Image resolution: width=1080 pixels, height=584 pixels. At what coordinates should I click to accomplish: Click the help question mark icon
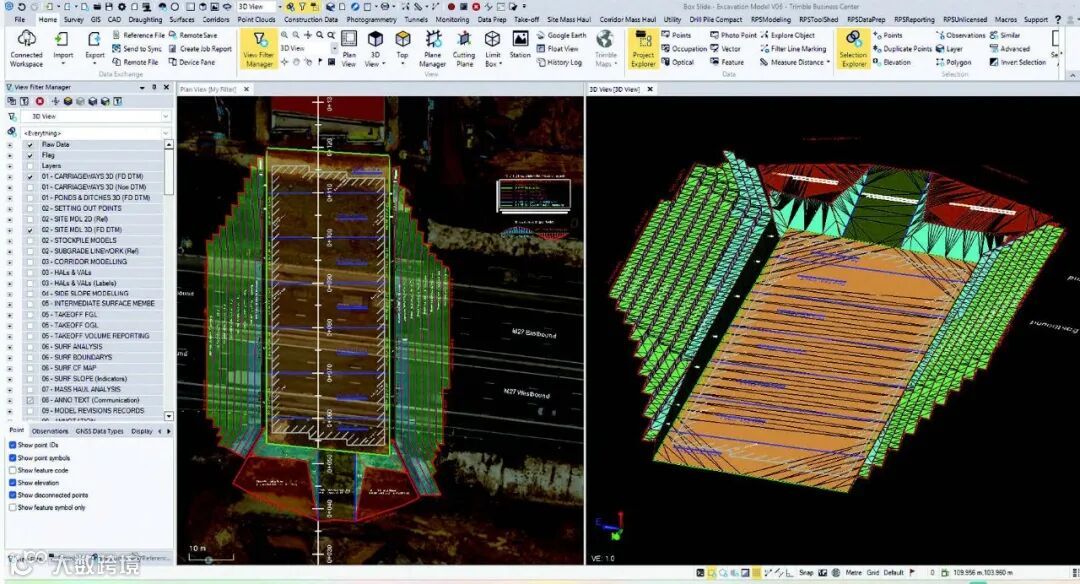point(1057,19)
